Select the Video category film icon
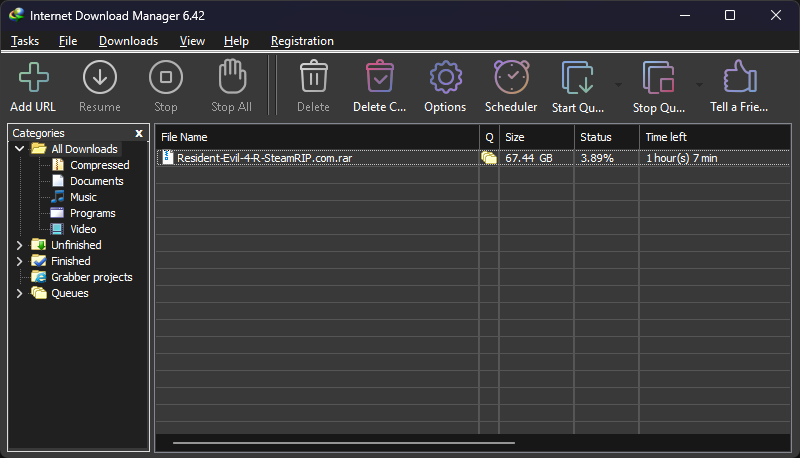Viewport: 800px width, 458px height. tap(57, 228)
